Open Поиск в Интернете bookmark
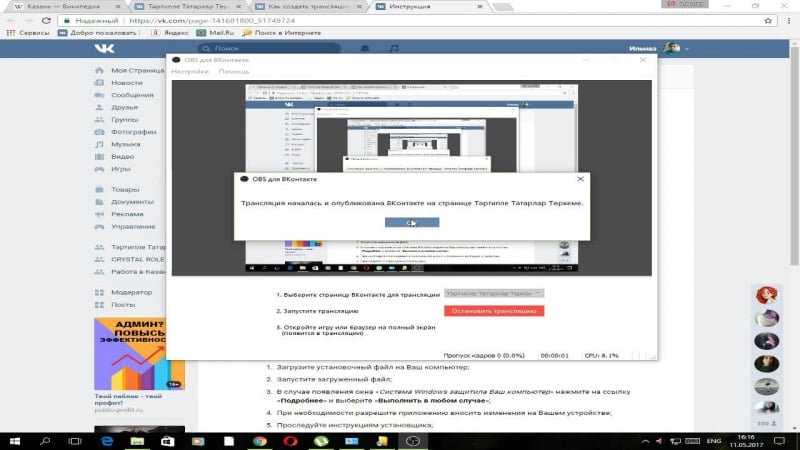This screenshot has width=800, height=450. (x=282, y=33)
